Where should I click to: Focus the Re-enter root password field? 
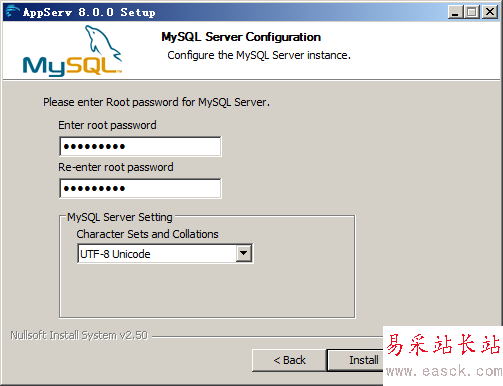(x=140, y=188)
